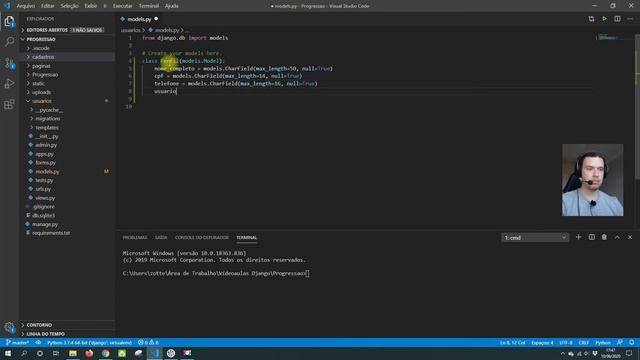Viewport: 640px width, 360px height.
Task: Collapse the PROGRESSAO root folder
Action: tap(41, 39)
